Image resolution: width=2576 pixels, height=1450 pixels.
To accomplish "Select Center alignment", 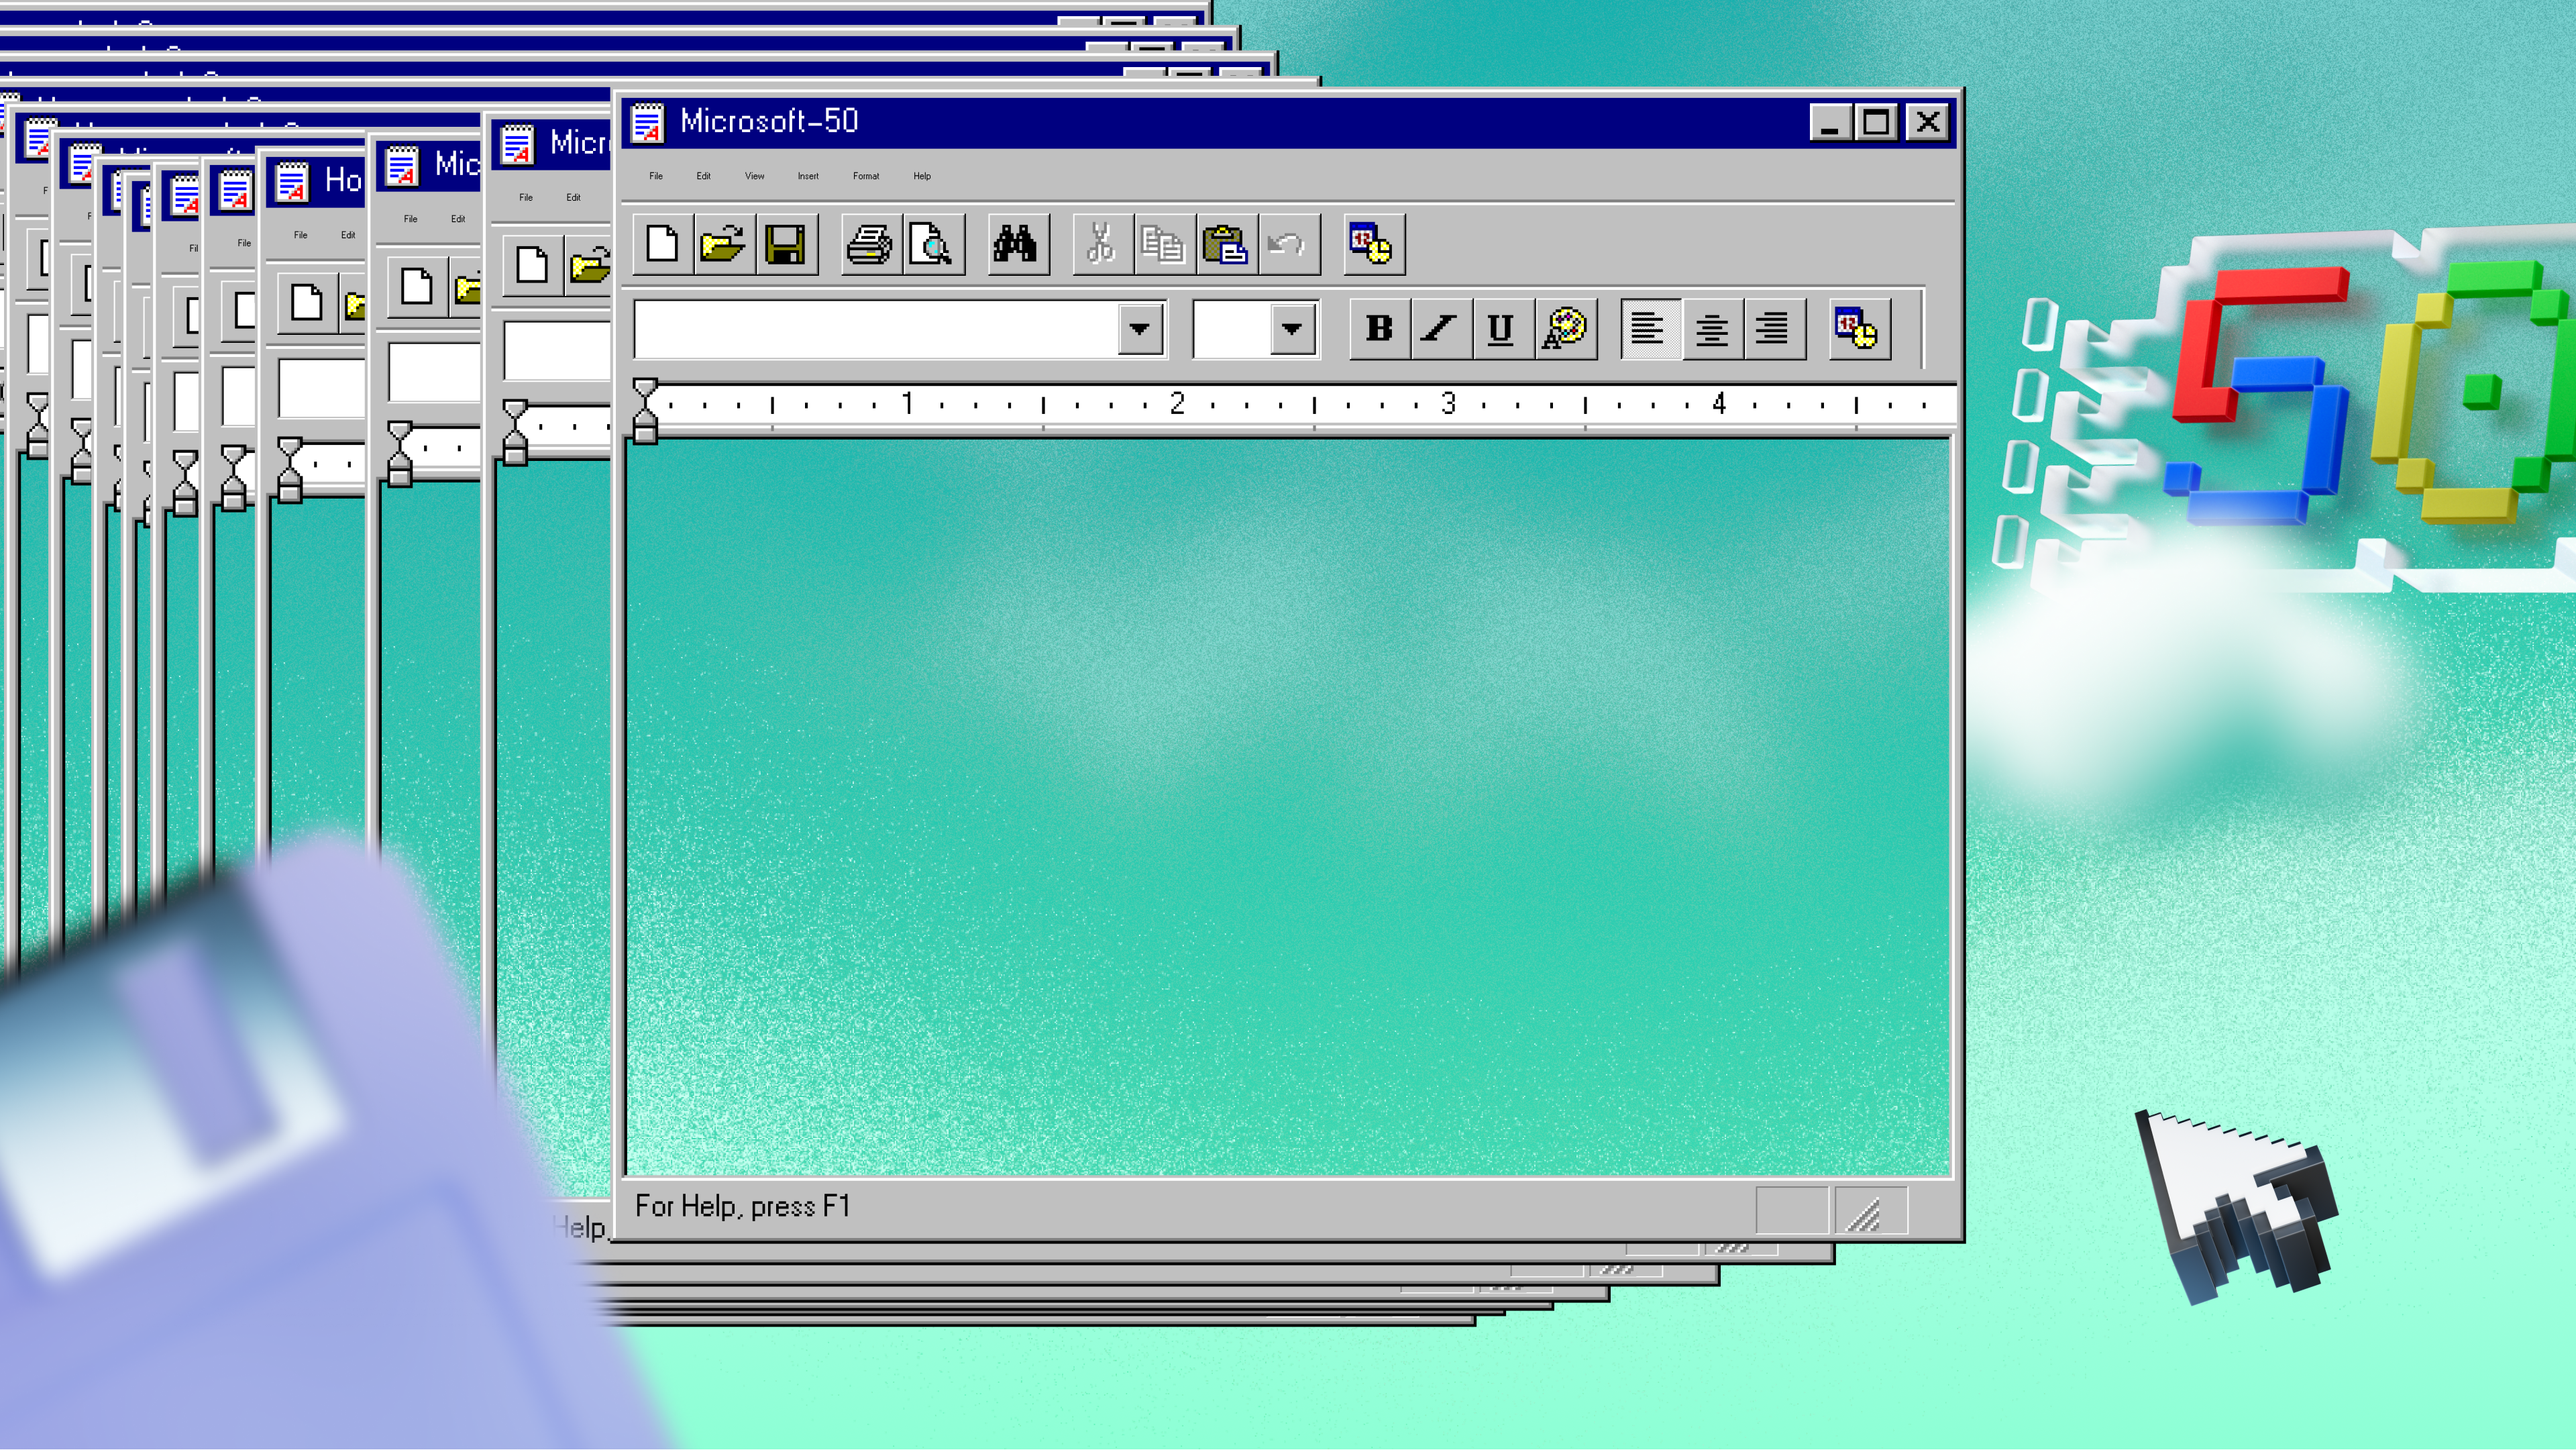I will pyautogui.click(x=1712, y=328).
